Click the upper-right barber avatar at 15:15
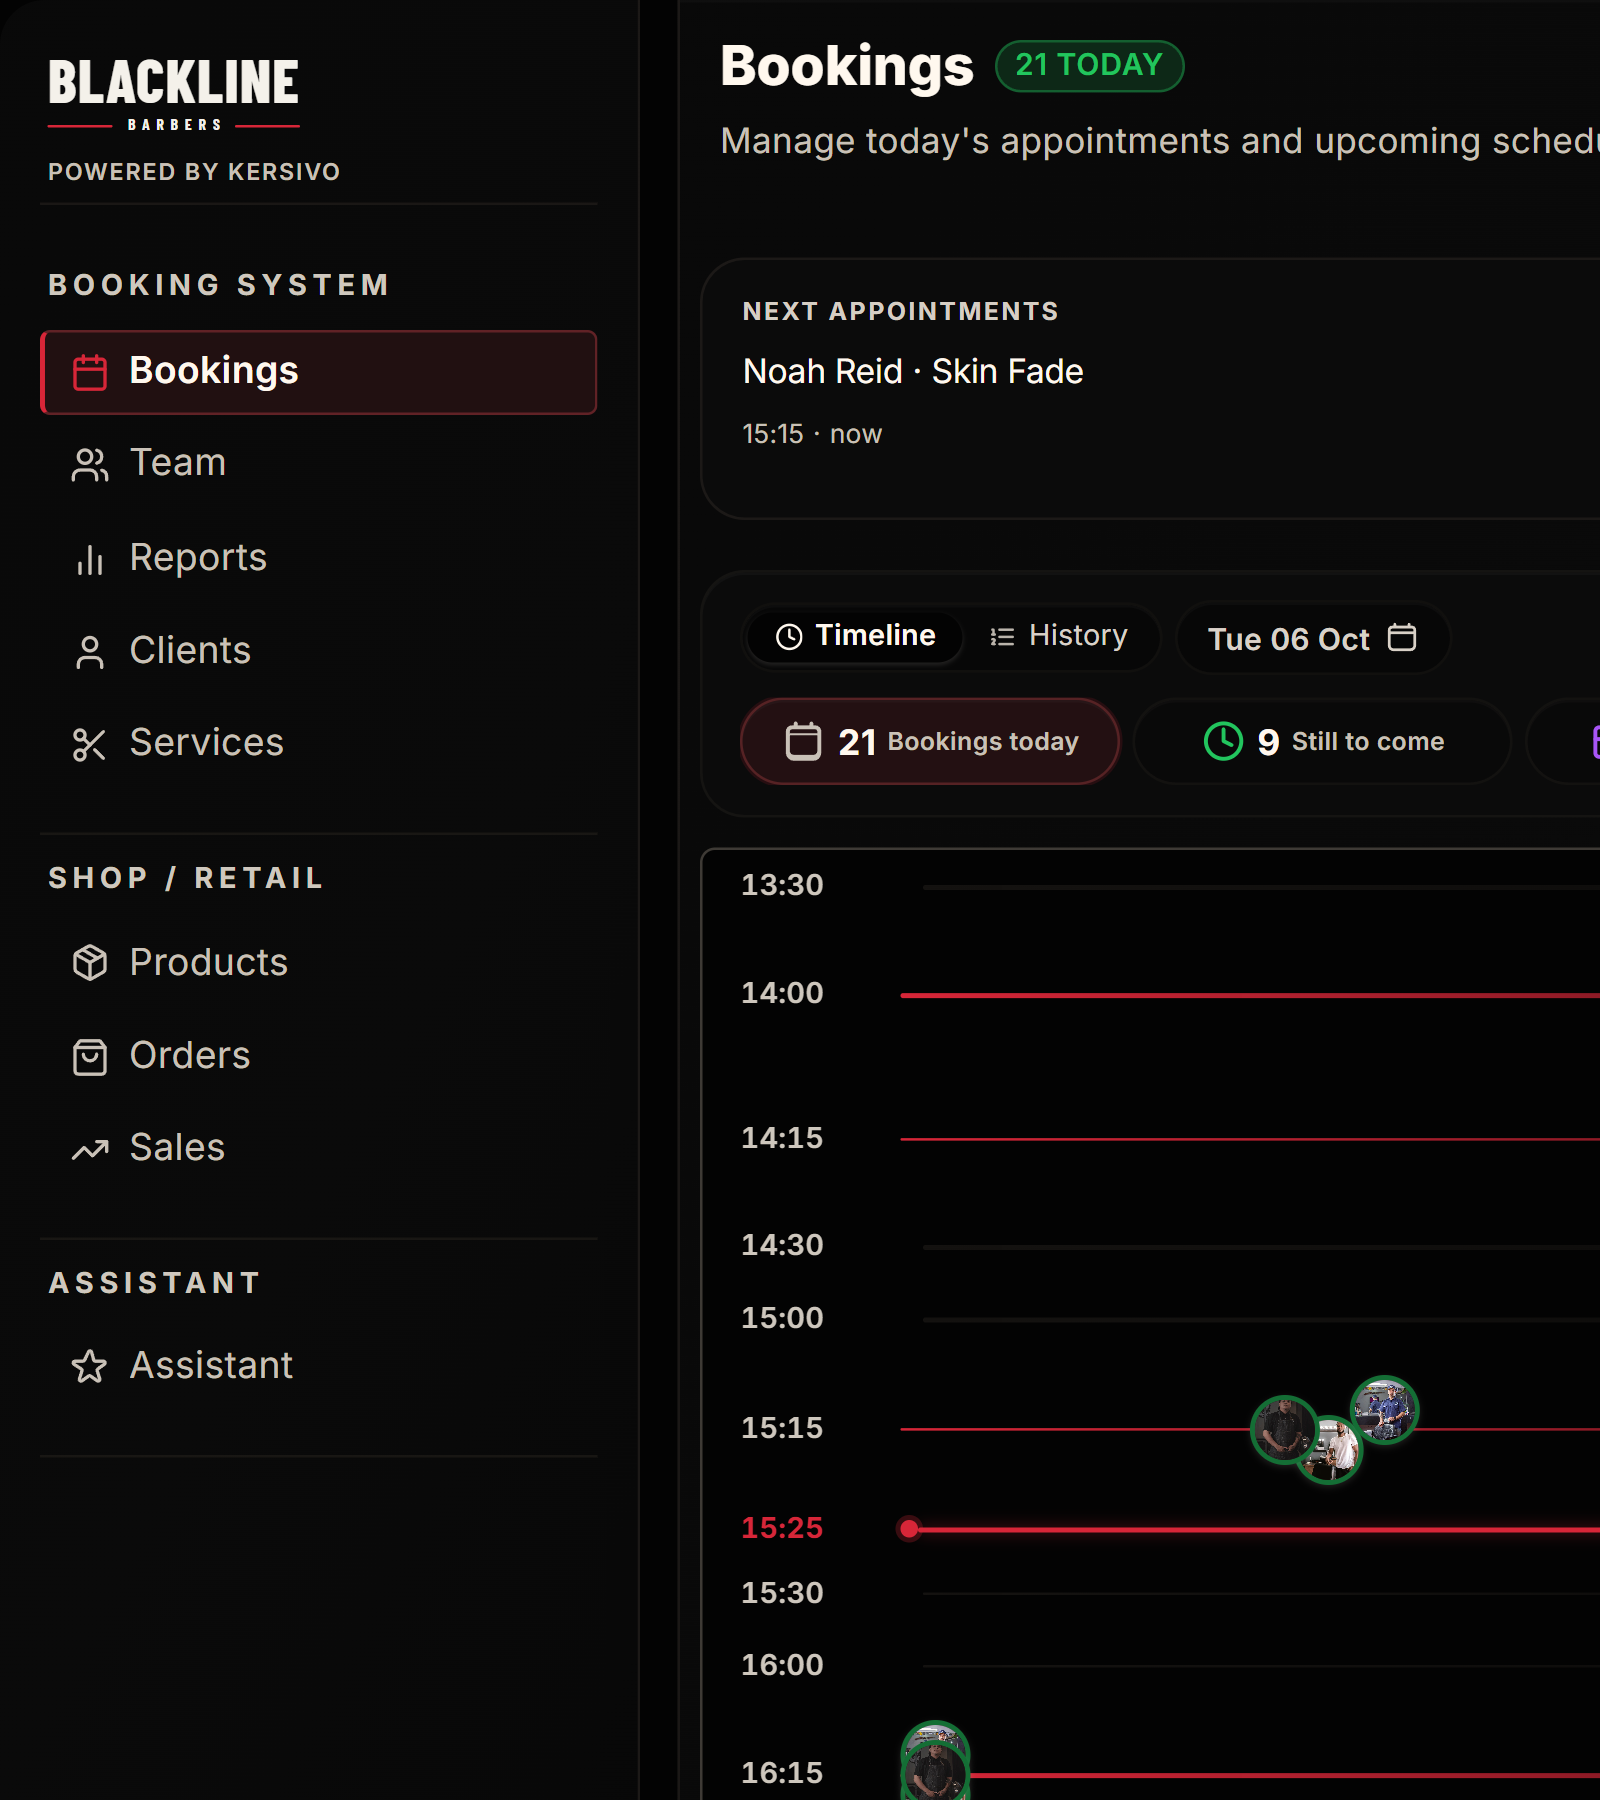1600x1800 pixels. (1385, 1410)
